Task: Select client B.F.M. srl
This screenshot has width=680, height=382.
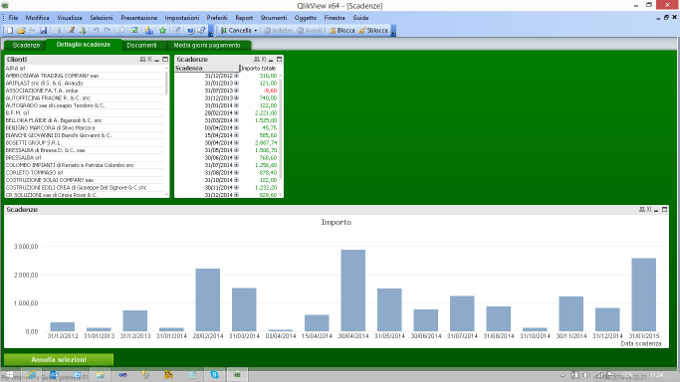Action: pos(84,113)
